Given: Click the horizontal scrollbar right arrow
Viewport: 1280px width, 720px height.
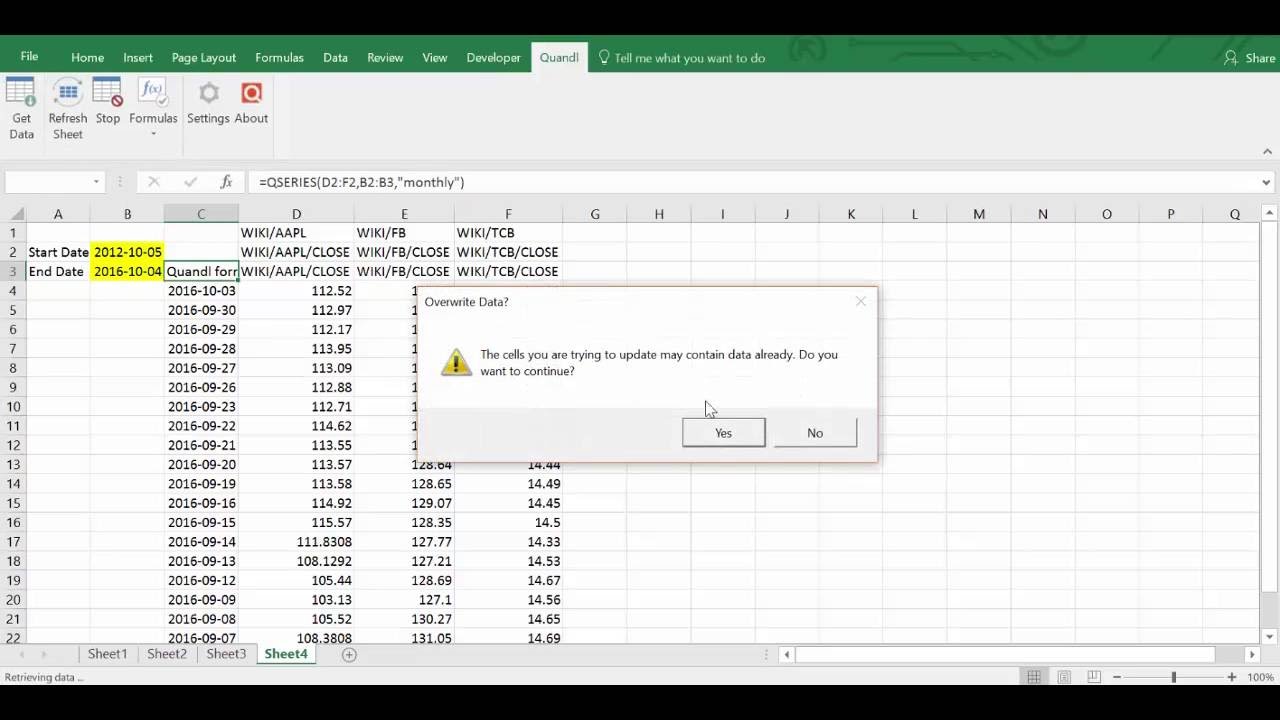Looking at the screenshot, I should pos(1251,654).
